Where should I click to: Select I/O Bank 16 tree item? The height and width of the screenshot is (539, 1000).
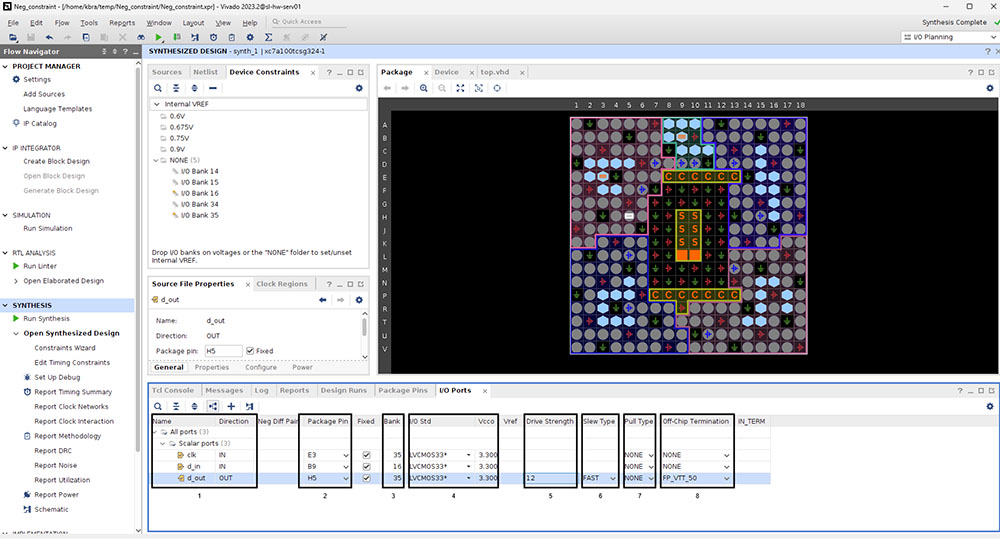tap(199, 193)
